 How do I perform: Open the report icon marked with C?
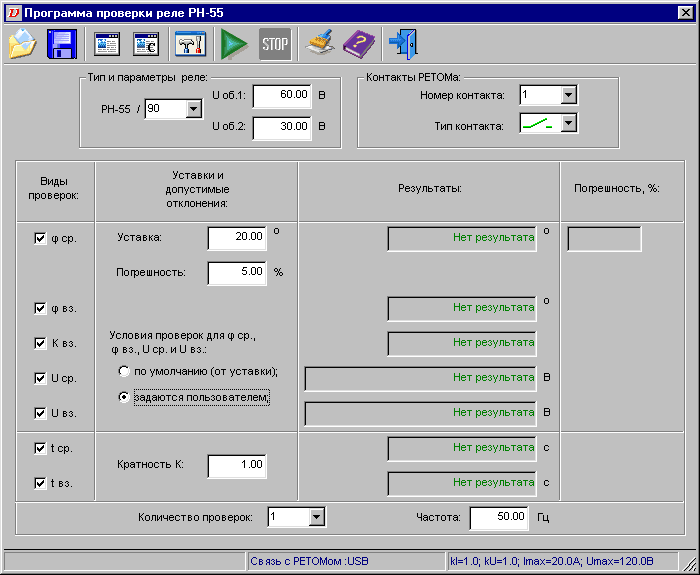pos(146,44)
